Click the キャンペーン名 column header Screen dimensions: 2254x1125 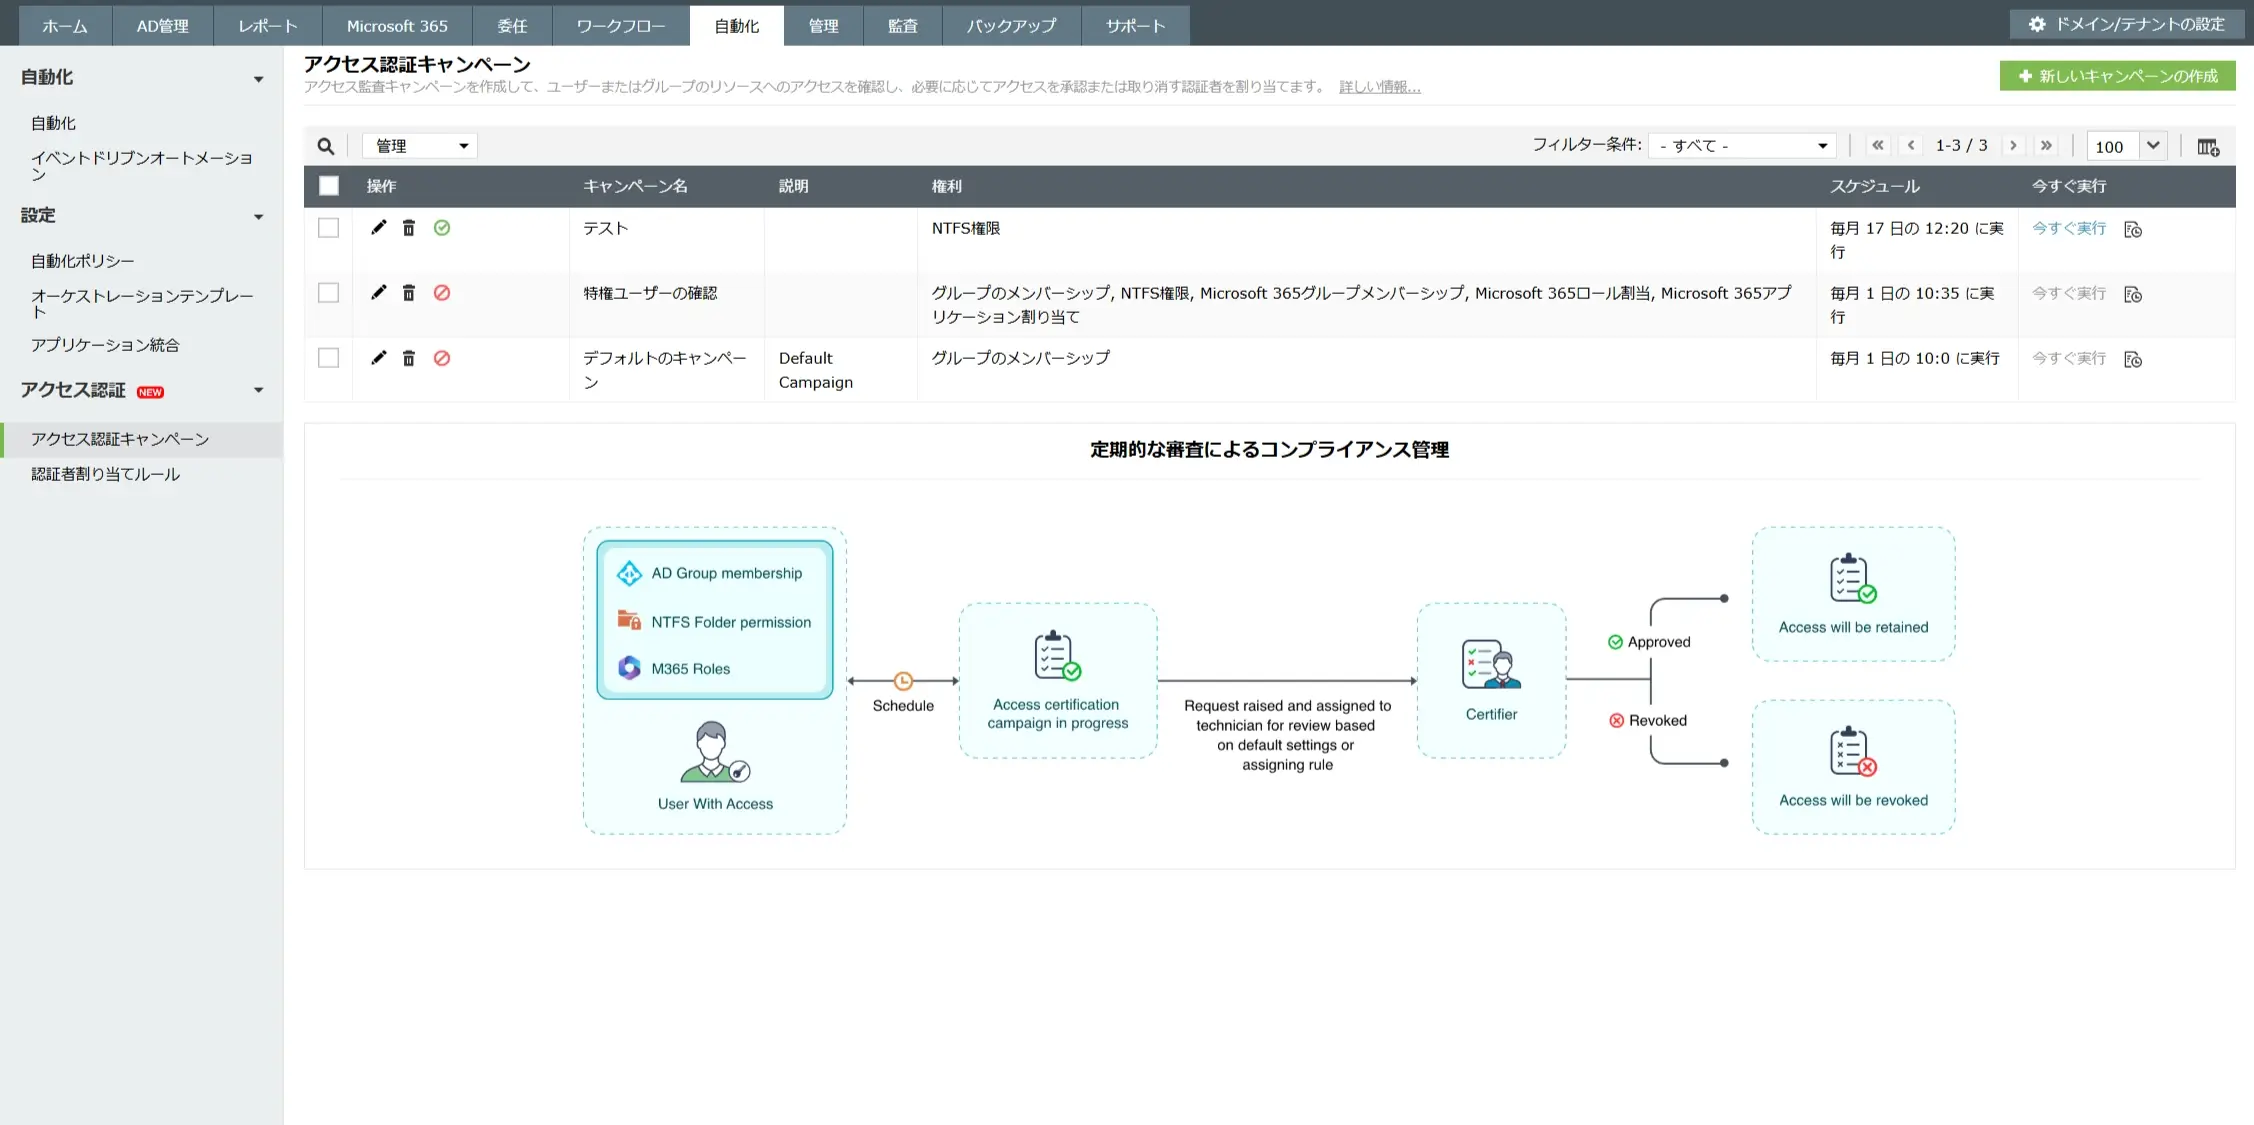coord(635,186)
